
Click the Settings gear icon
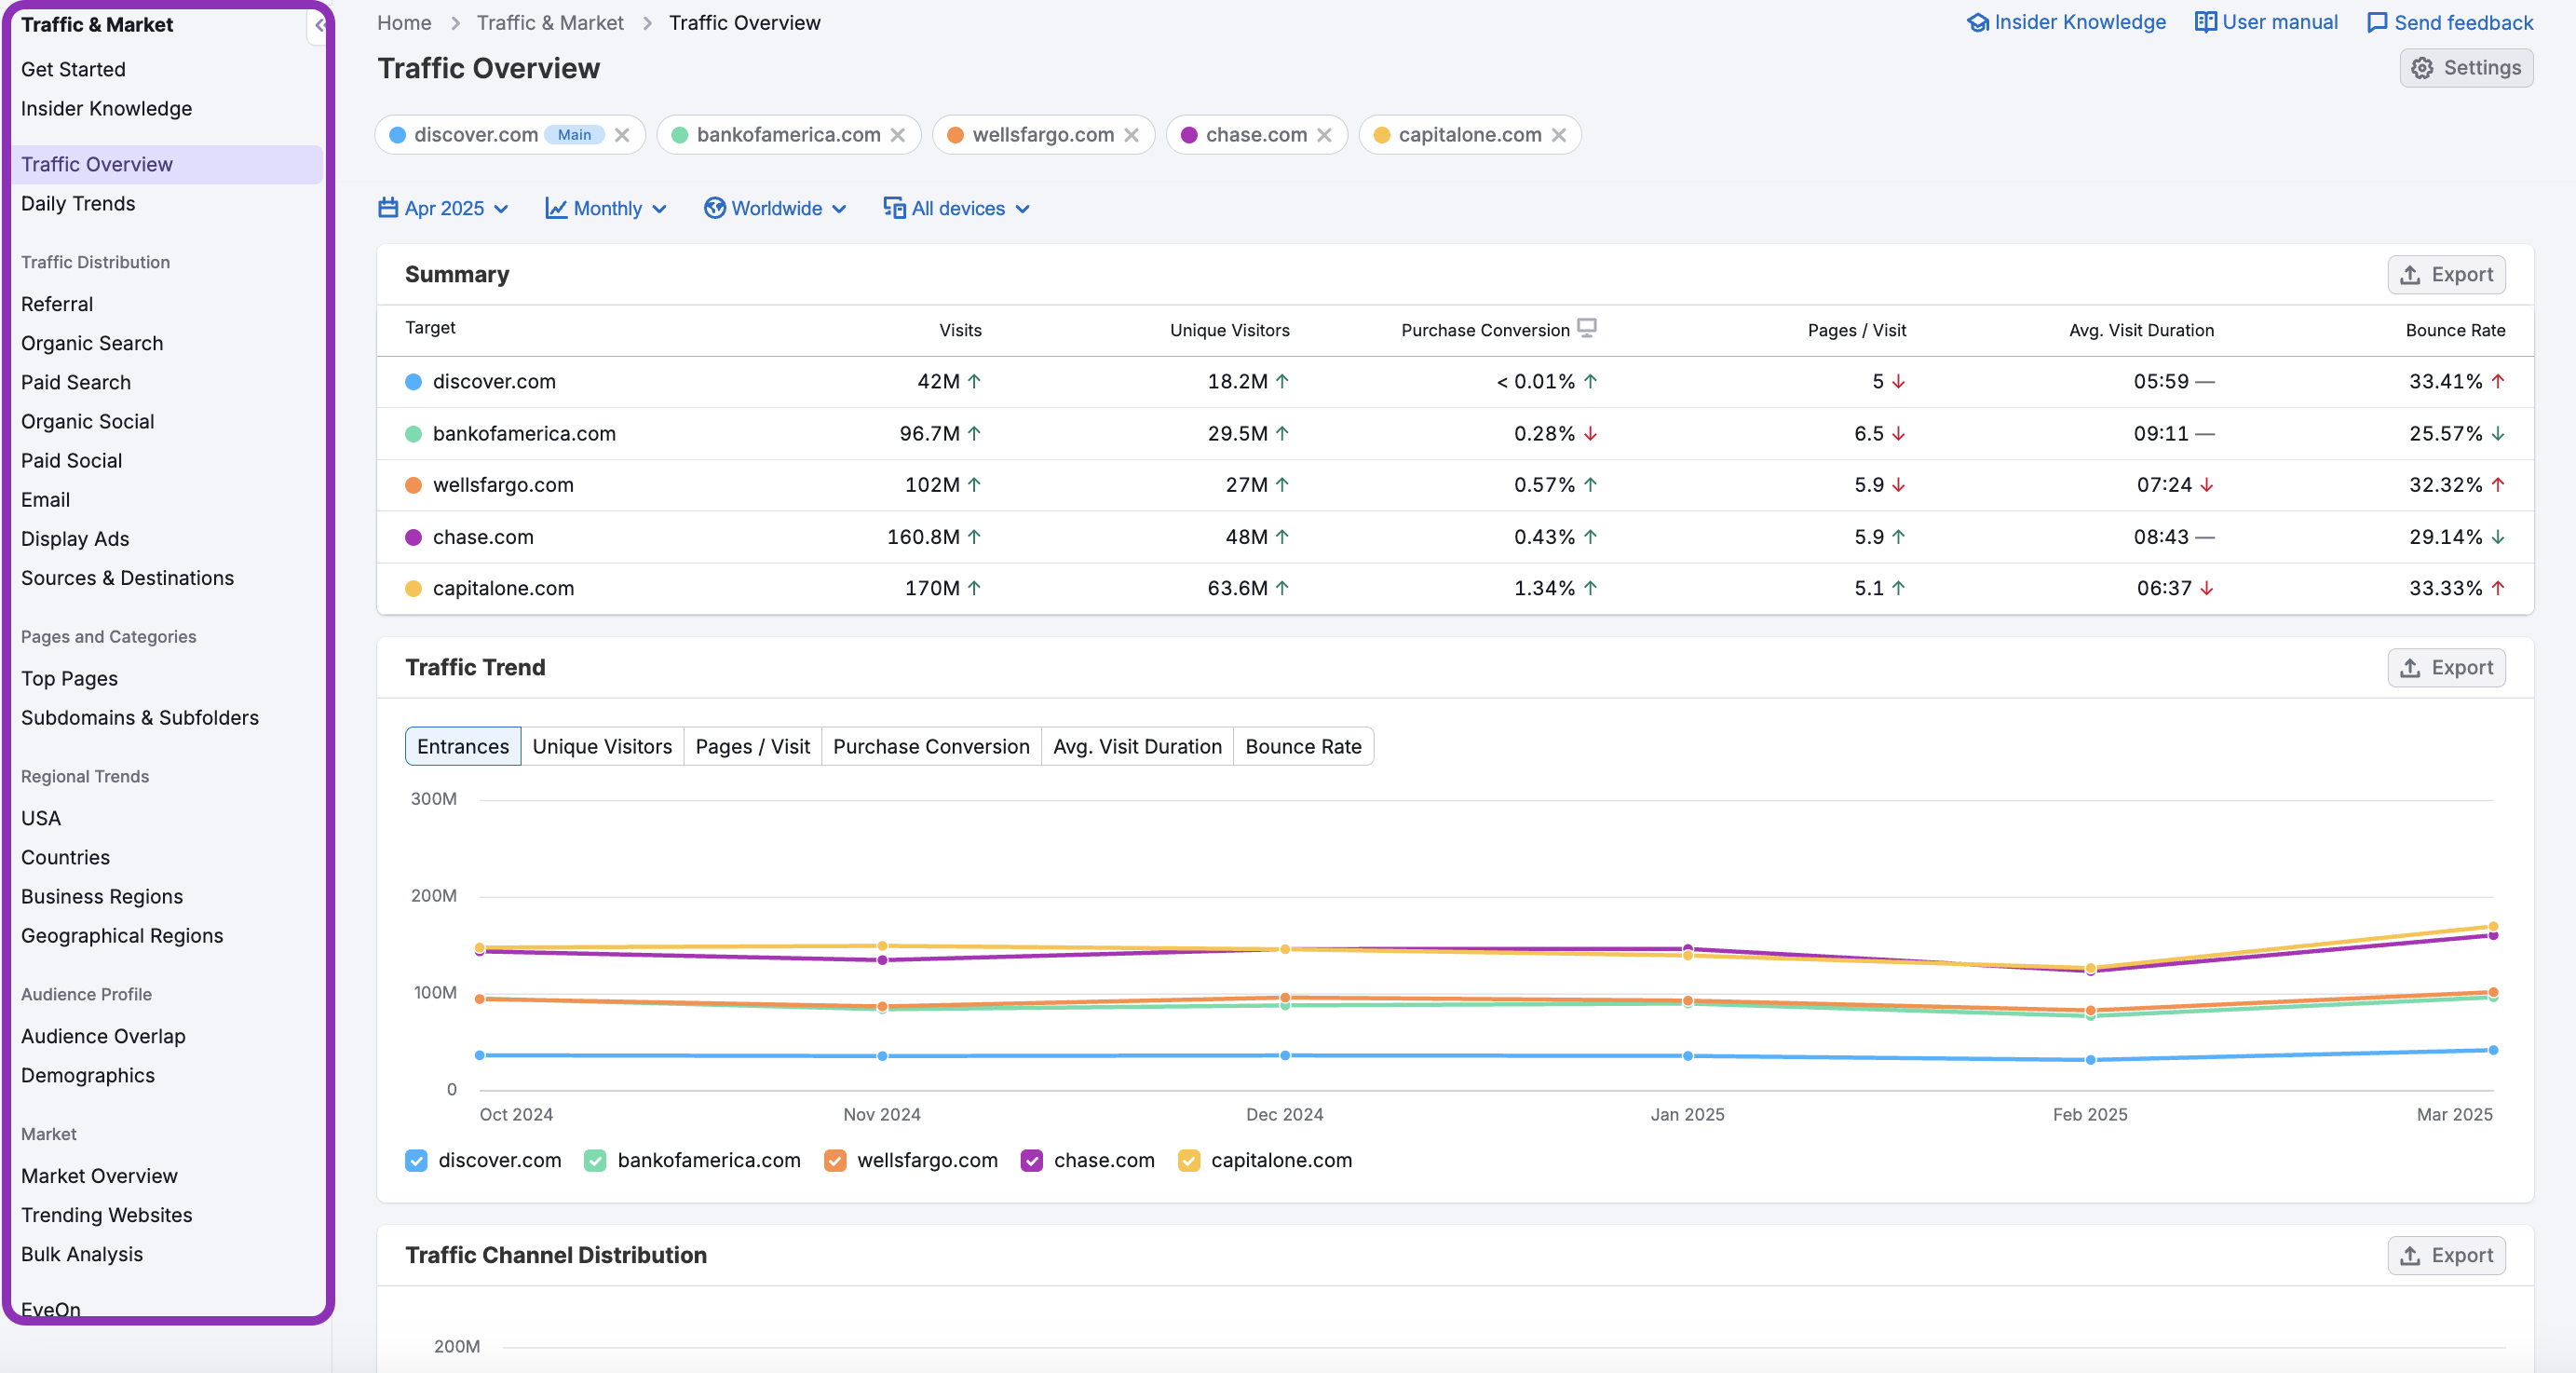(2421, 68)
